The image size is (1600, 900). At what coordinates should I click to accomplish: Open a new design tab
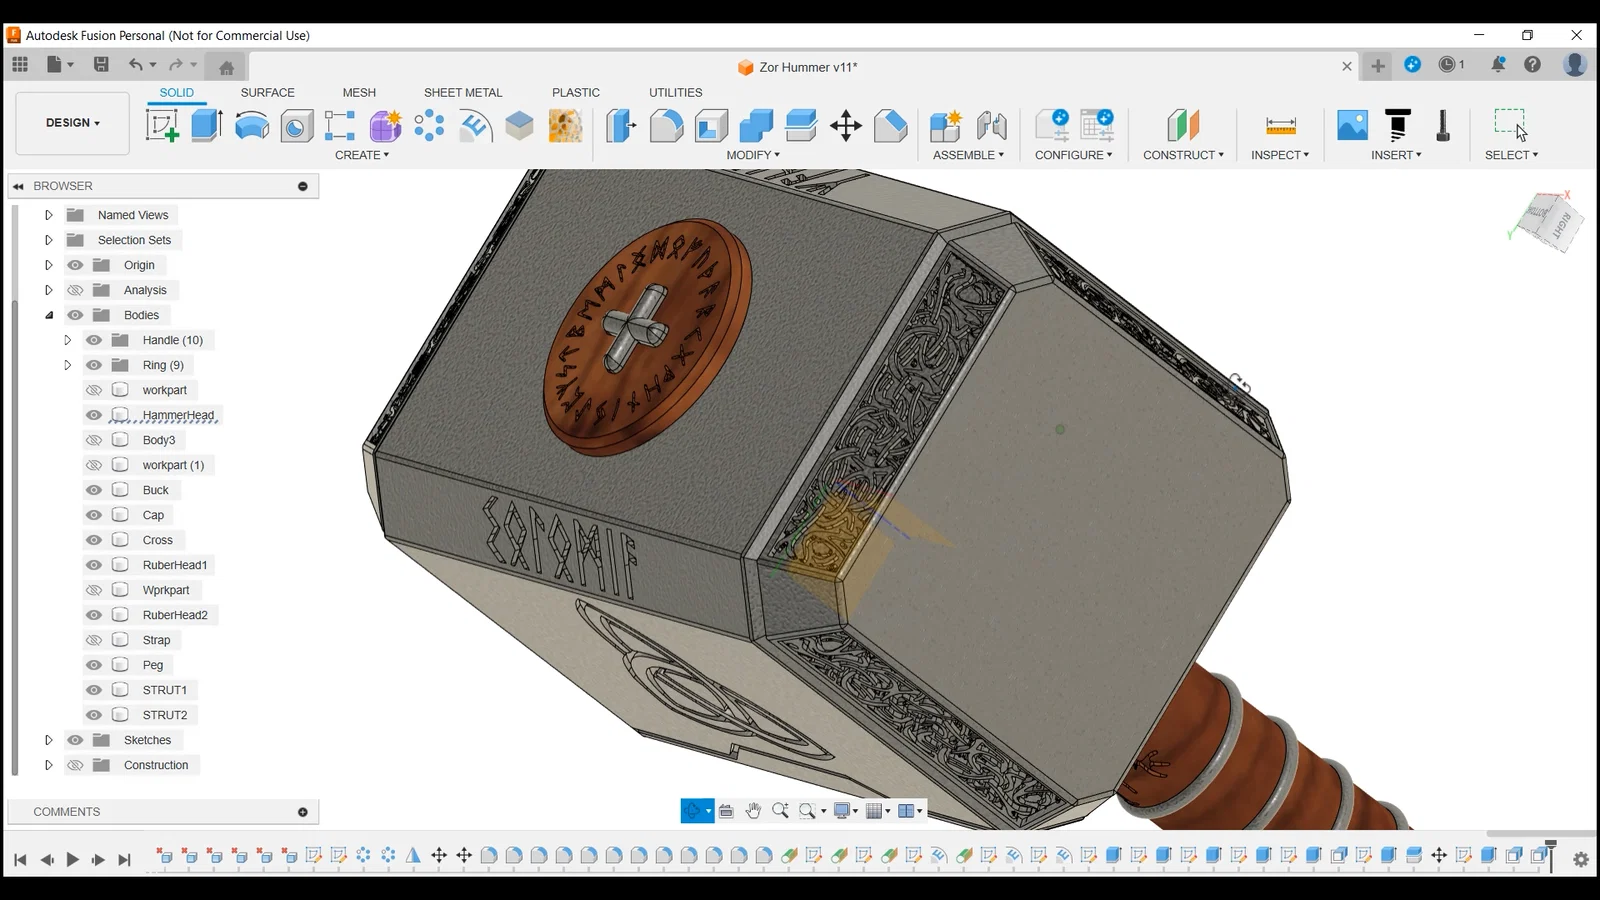(x=1378, y=66)
